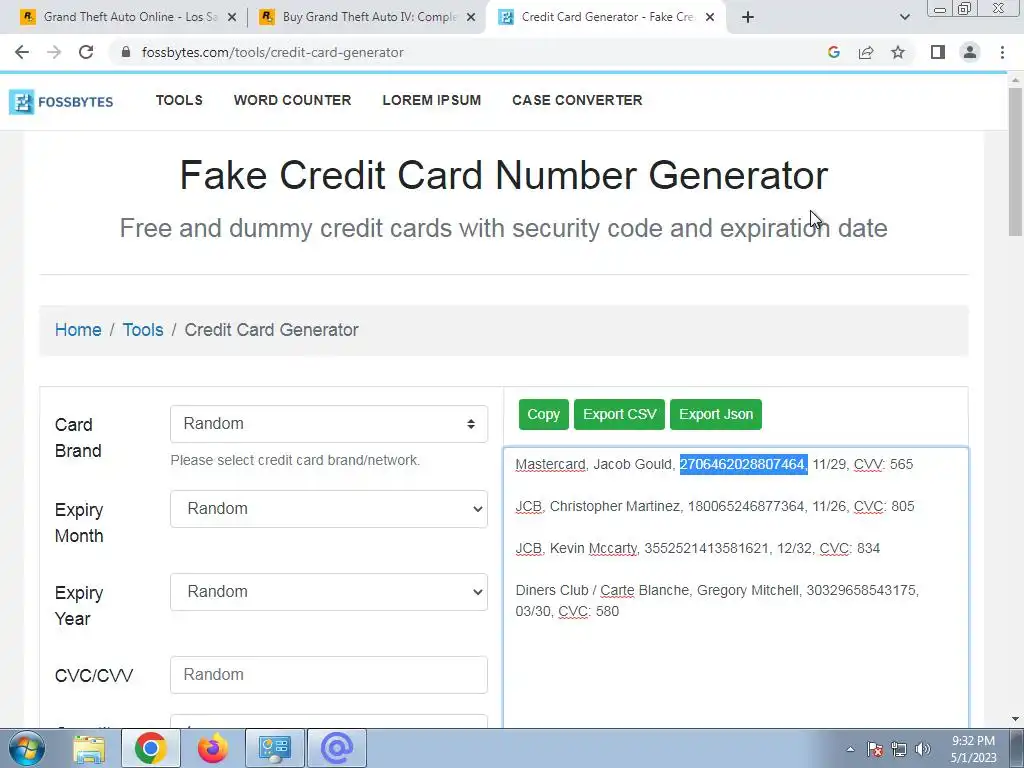Close the Credit Card Generator tab
The image size is (1024, 768).
710,18
